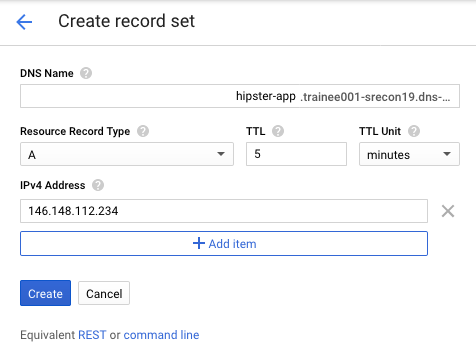This screenshot has height=360, width=476.
Task: Remove the 146.148.112.234 address entry
Action: coord(448,211)
